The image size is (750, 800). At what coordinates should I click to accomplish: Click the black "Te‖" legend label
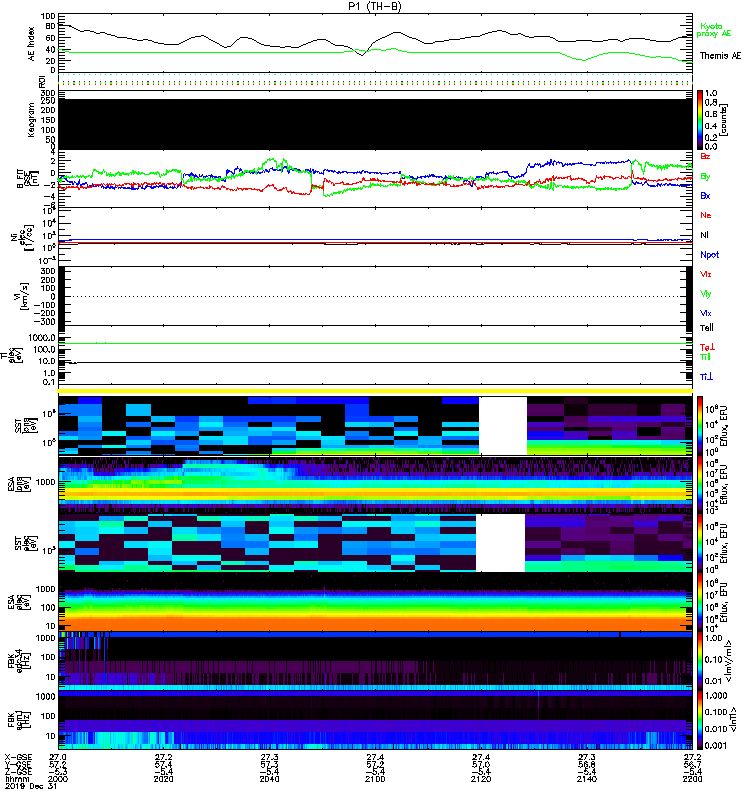coord(707,328)
